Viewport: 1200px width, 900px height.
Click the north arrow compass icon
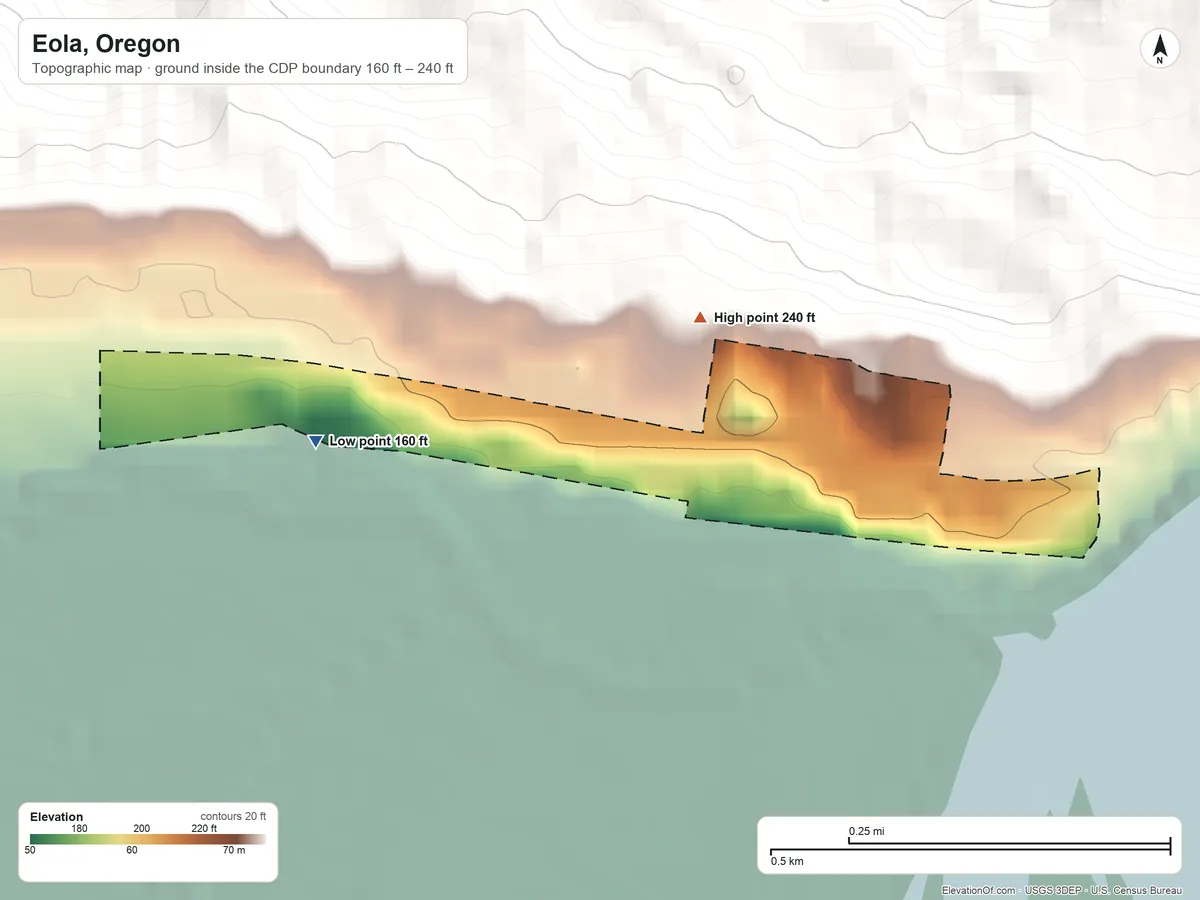click(1159, 49)
